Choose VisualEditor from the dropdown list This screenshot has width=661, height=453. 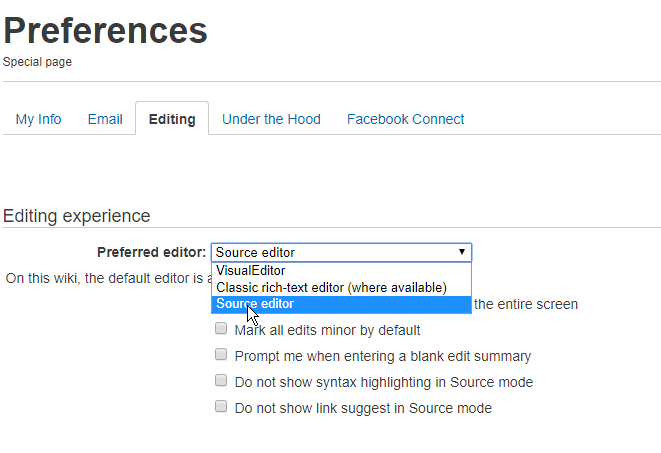coord(251,271)
